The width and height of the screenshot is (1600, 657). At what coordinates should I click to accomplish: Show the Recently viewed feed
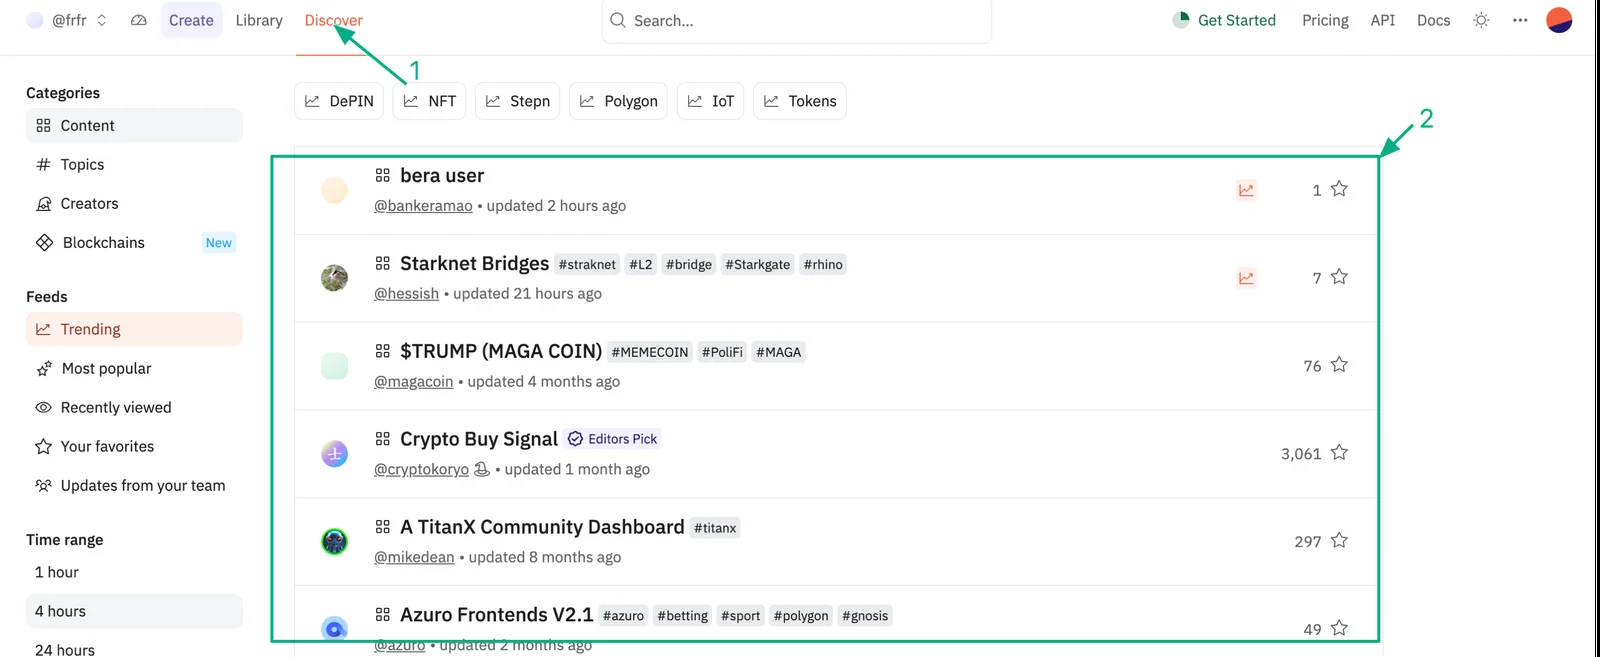coord(134,407)
